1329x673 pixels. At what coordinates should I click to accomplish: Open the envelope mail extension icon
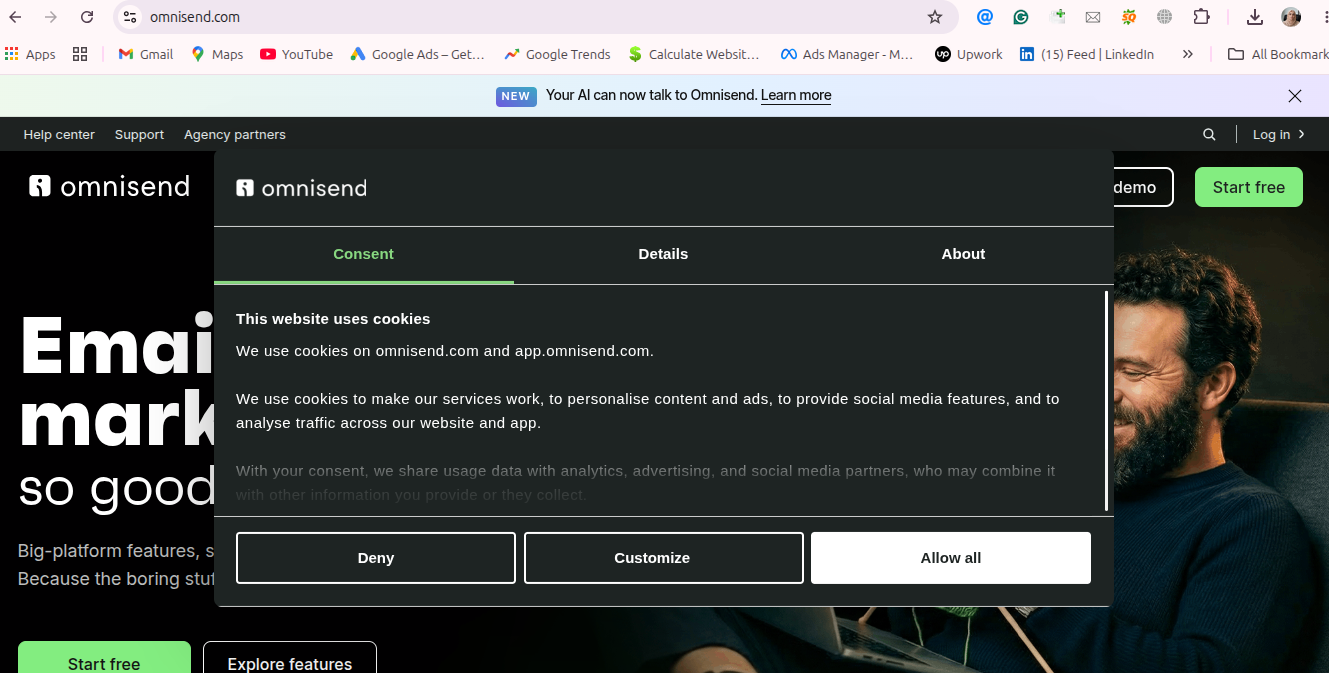tap(1093, 17)
